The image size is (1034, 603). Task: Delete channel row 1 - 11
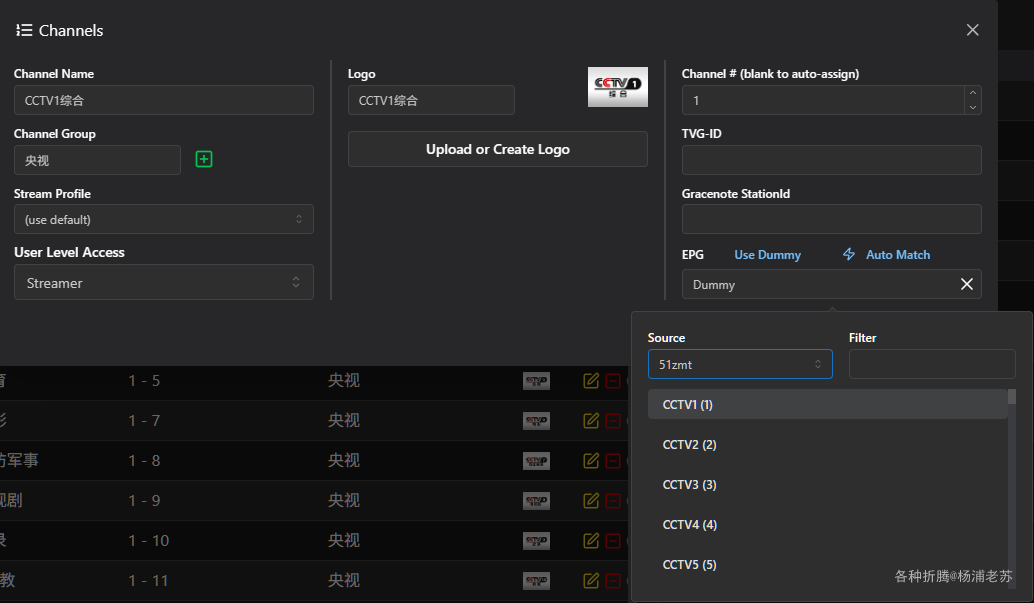pyautogui.click(x=613, y=581)
